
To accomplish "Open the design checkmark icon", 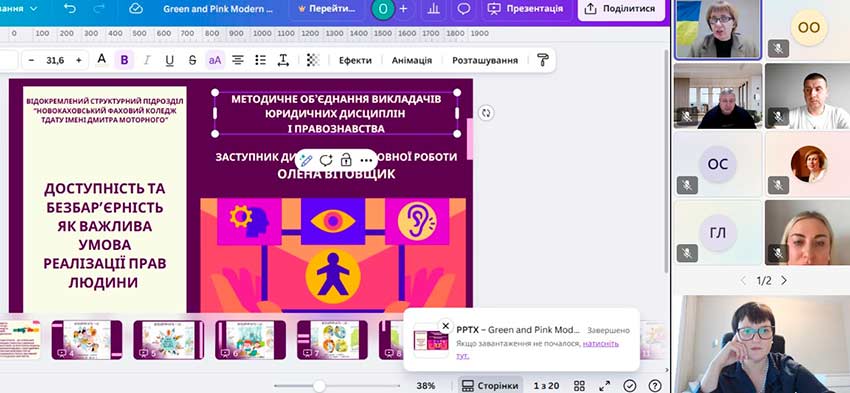I will pos(629,385).
